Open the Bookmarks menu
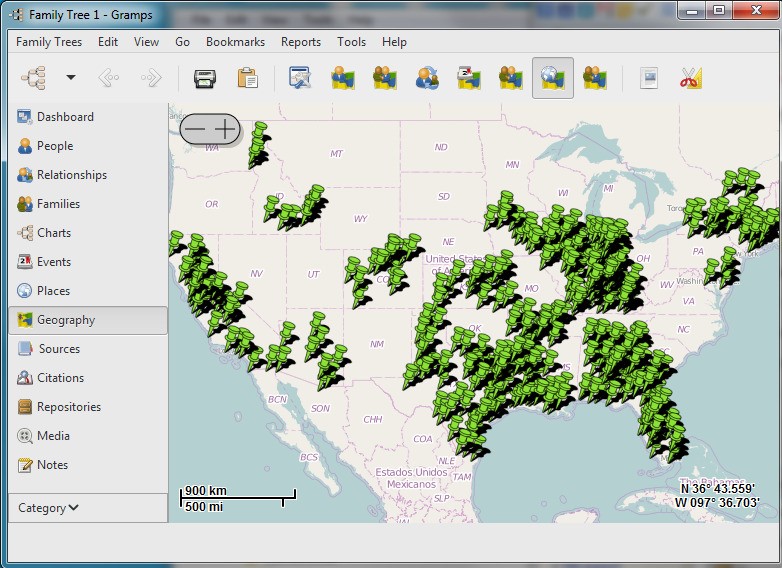The height and width of the screenshot is (568, 782). pos(235,42)
